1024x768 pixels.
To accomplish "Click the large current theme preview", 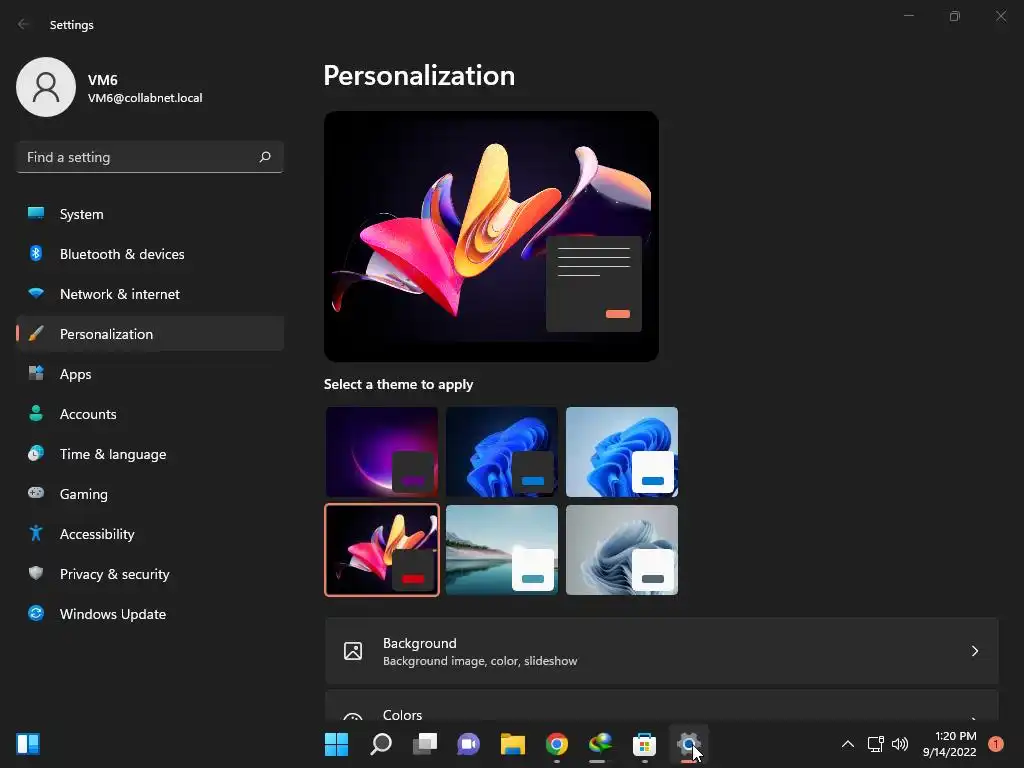I will 491,236.
